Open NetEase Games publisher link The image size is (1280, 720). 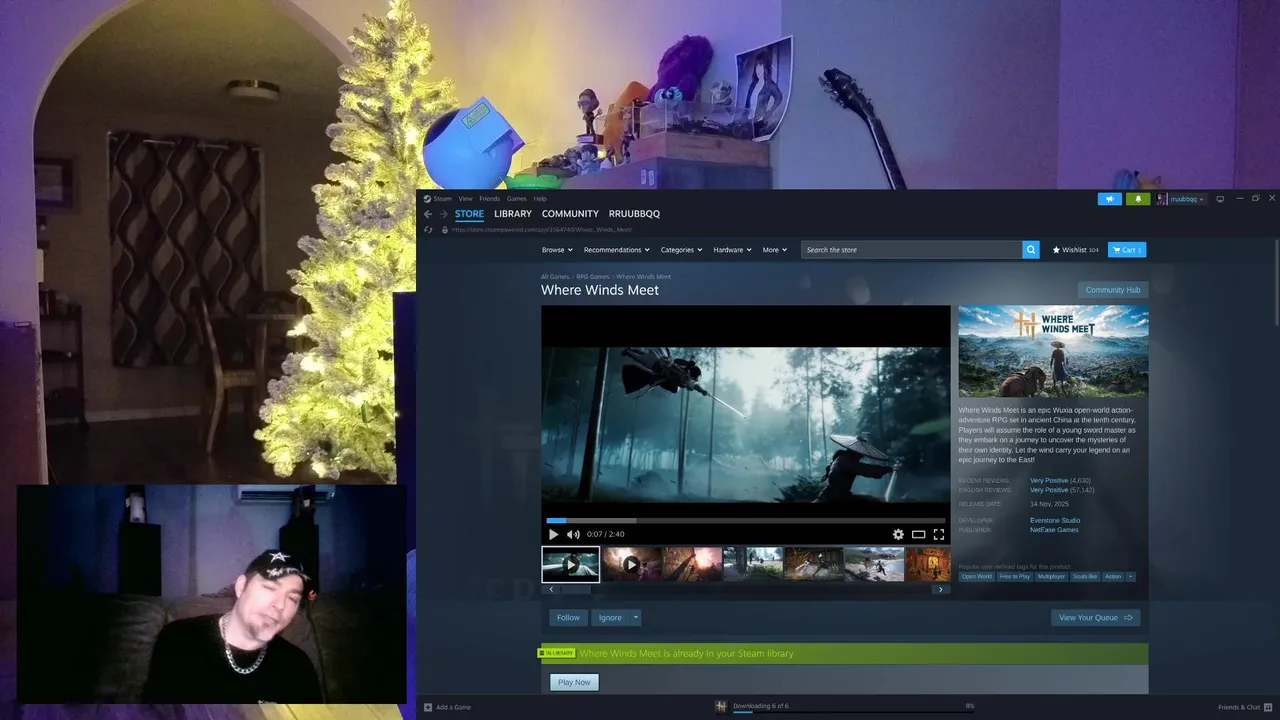point(1054,530)
